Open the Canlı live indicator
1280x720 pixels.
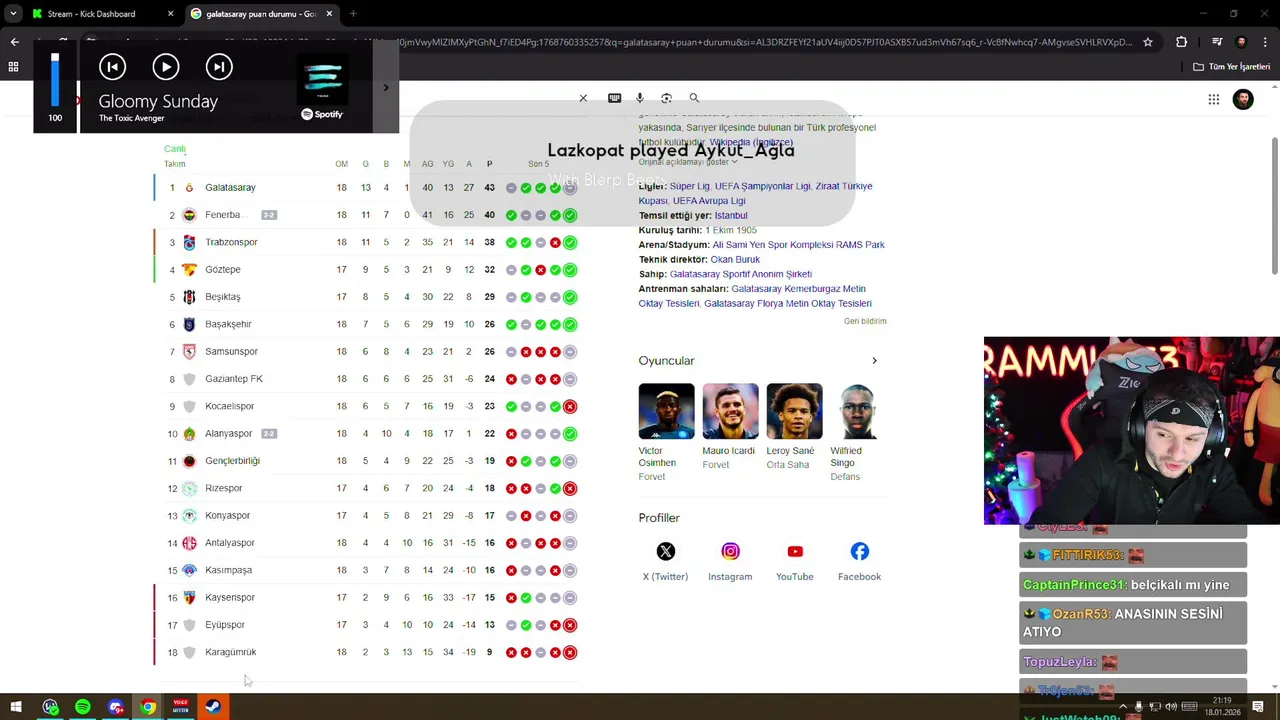click(175, 149)
